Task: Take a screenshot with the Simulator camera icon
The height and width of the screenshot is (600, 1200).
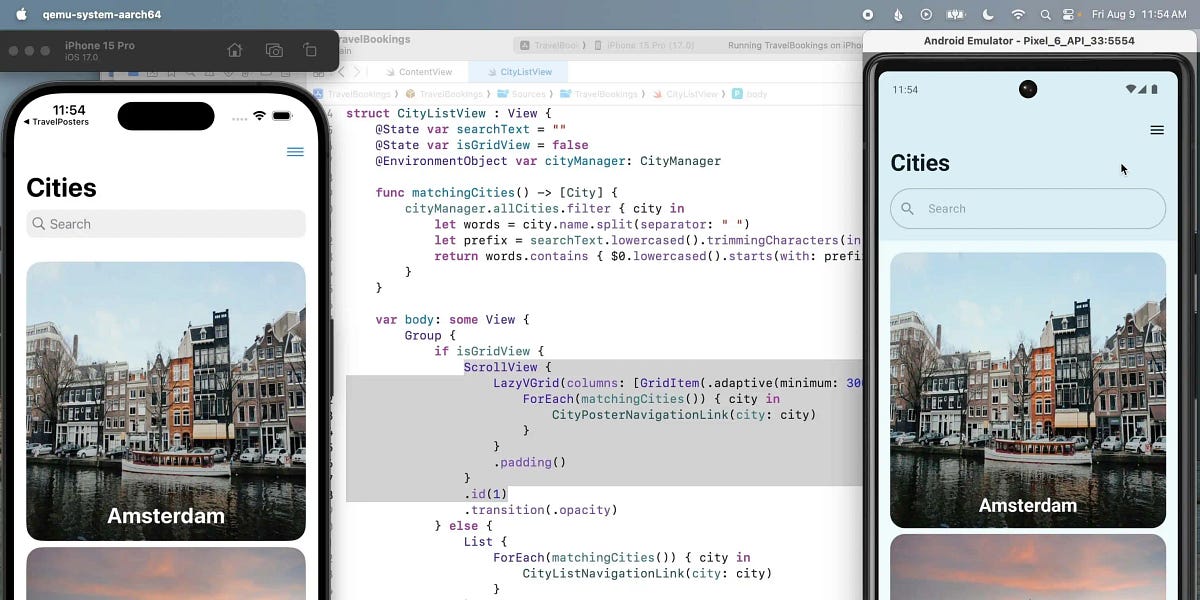Action: 274,50
